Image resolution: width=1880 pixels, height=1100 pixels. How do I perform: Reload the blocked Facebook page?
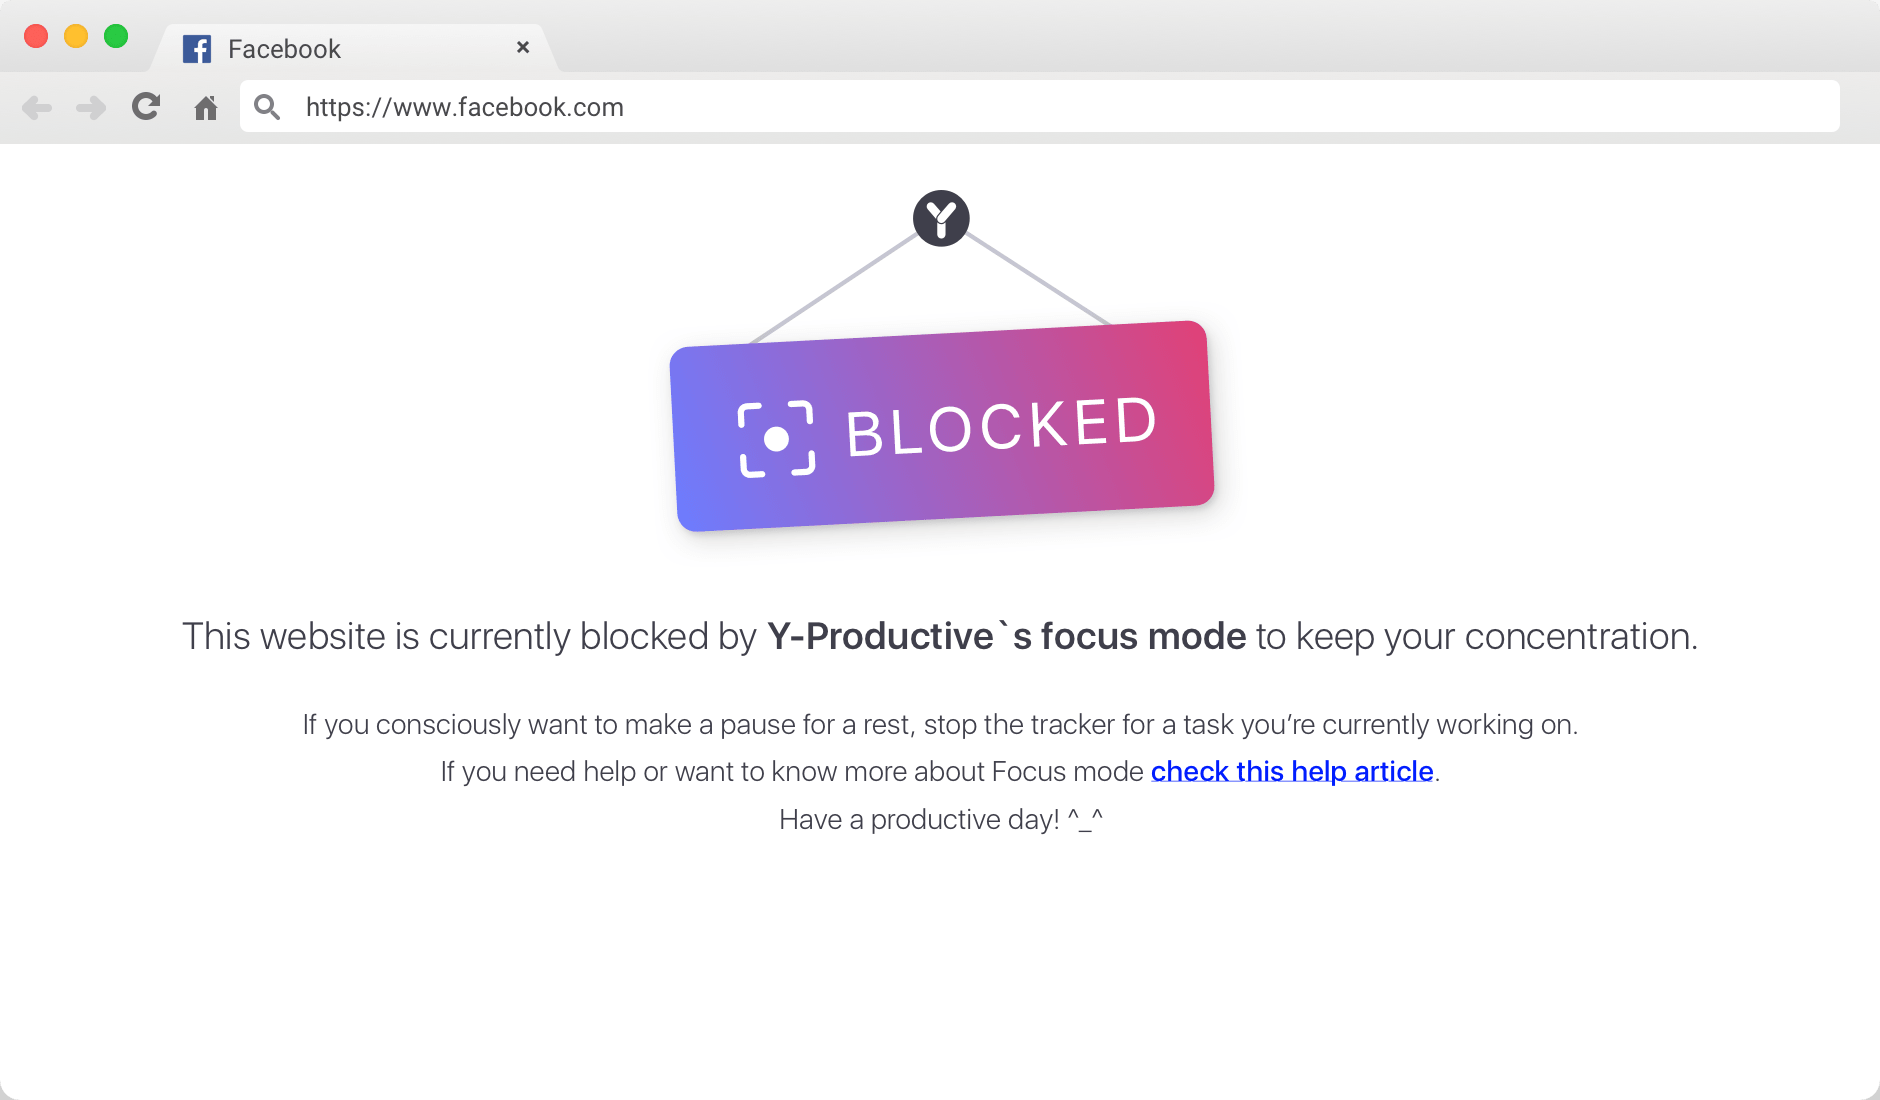point(147,106)
